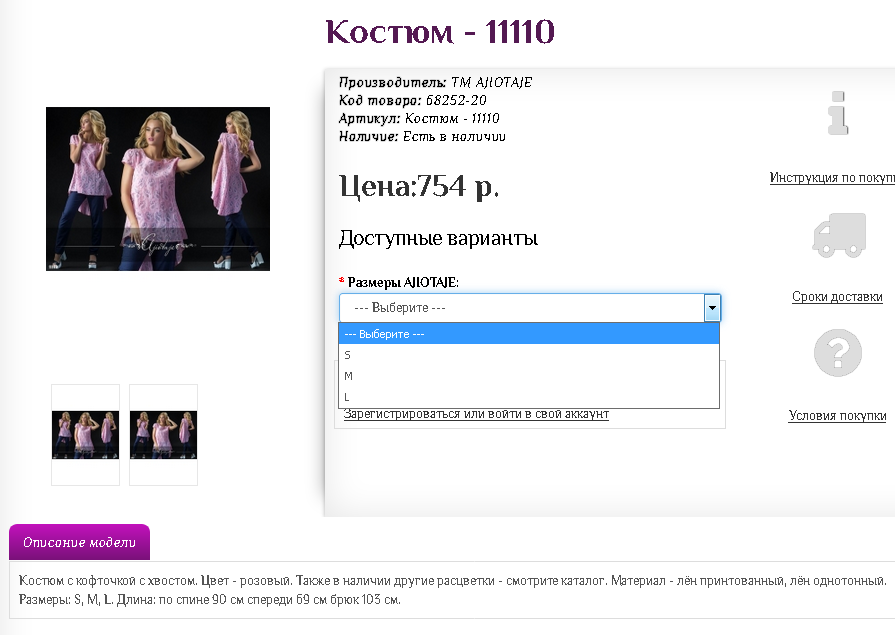Open the 'Условия покупки' link
This screenshot has width=895, height=635.
pos(837,415)
